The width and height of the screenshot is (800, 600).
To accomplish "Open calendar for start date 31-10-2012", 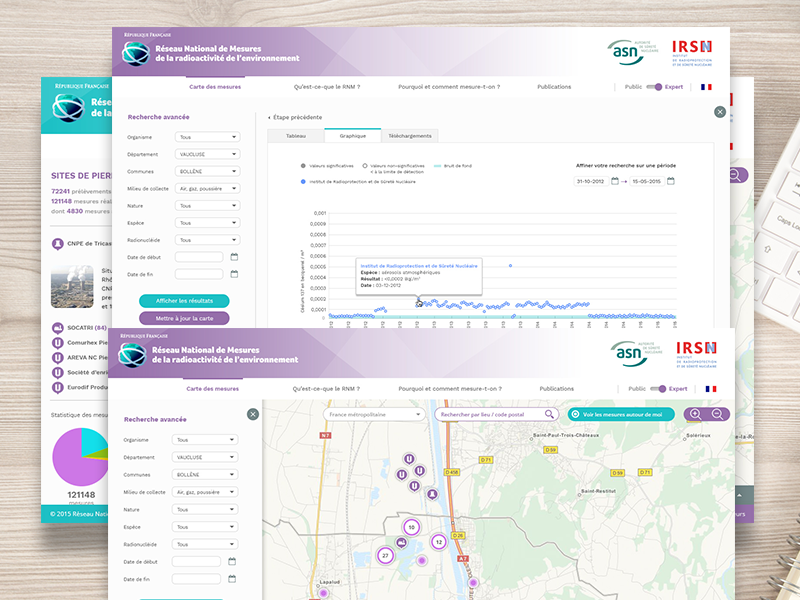I will point(615,181).
